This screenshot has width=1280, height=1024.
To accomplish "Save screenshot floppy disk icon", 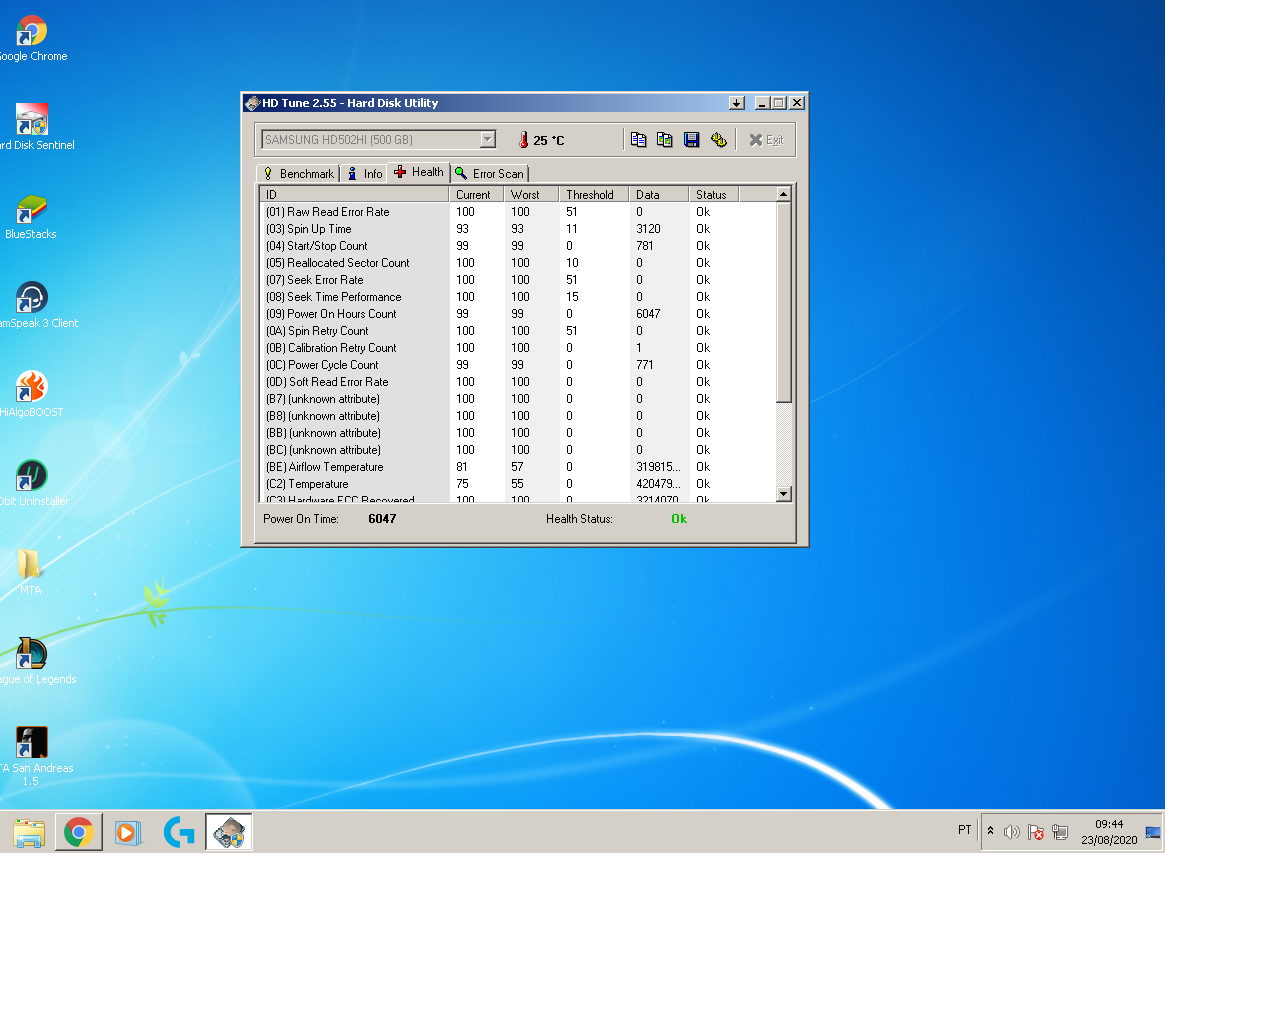I will (691, 140).
